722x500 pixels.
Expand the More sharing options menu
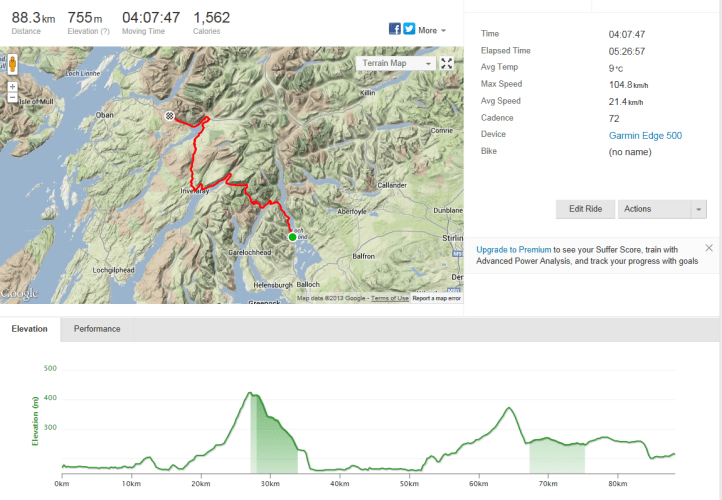click(432, 30)
